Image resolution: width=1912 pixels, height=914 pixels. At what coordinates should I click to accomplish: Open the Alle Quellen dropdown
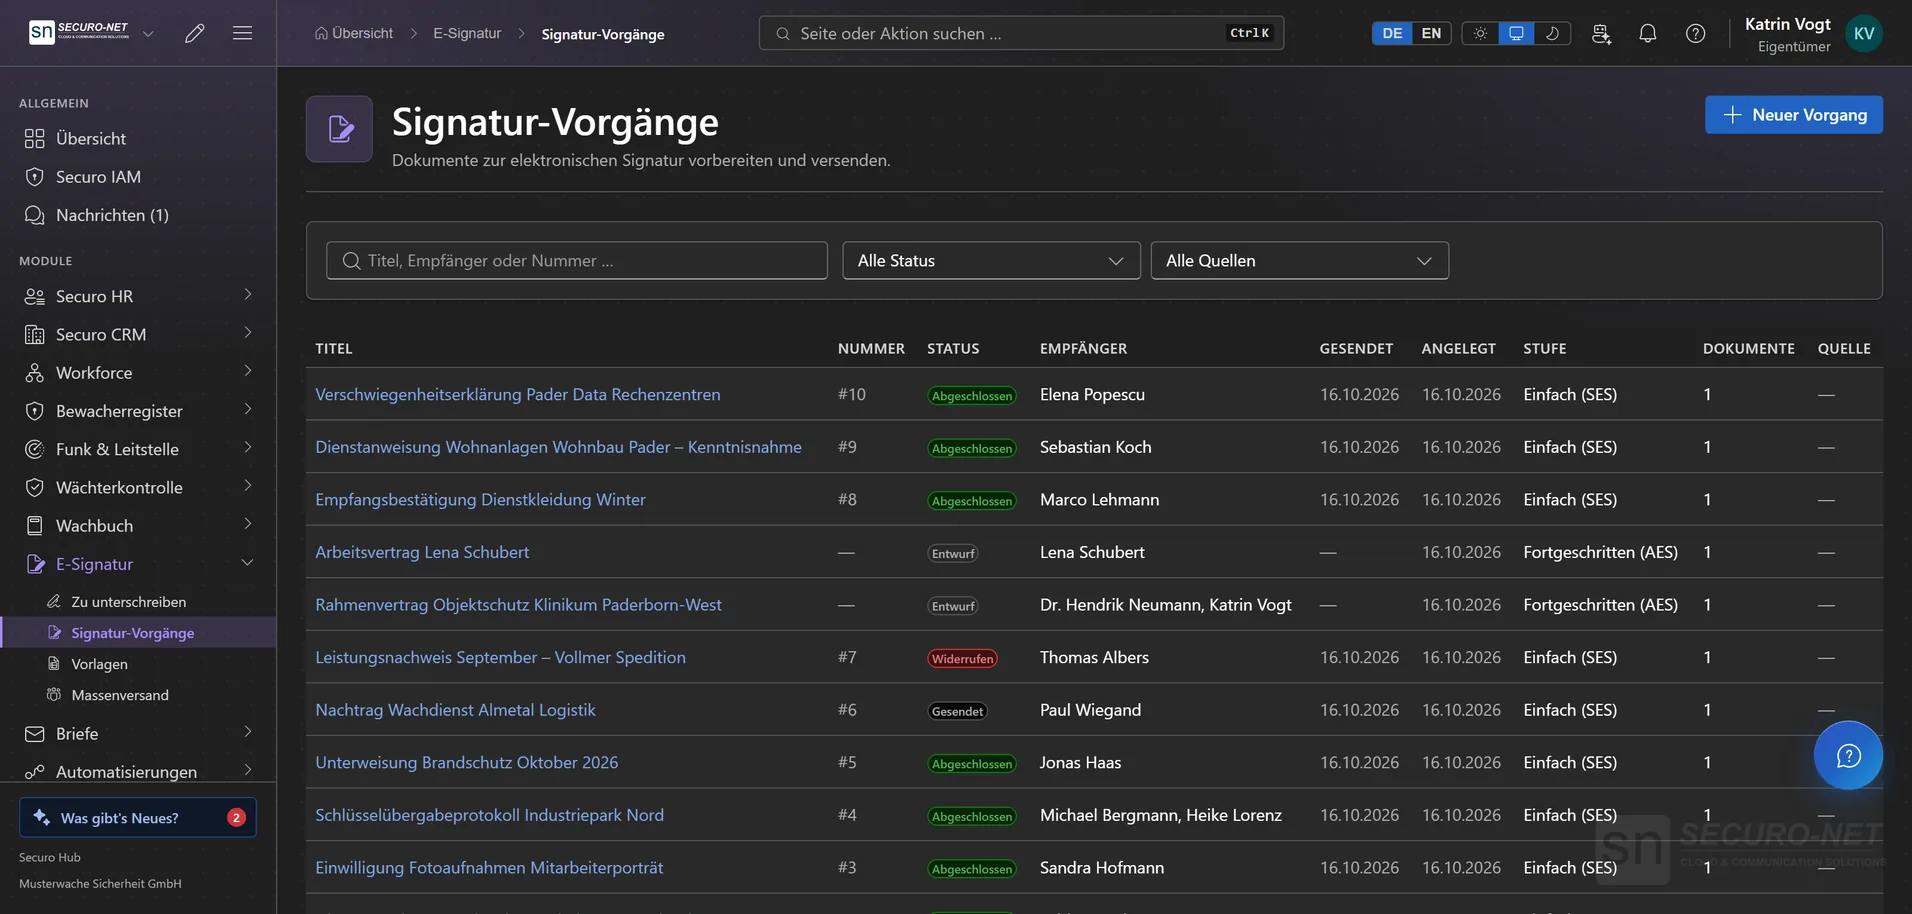click(1299, 260)
